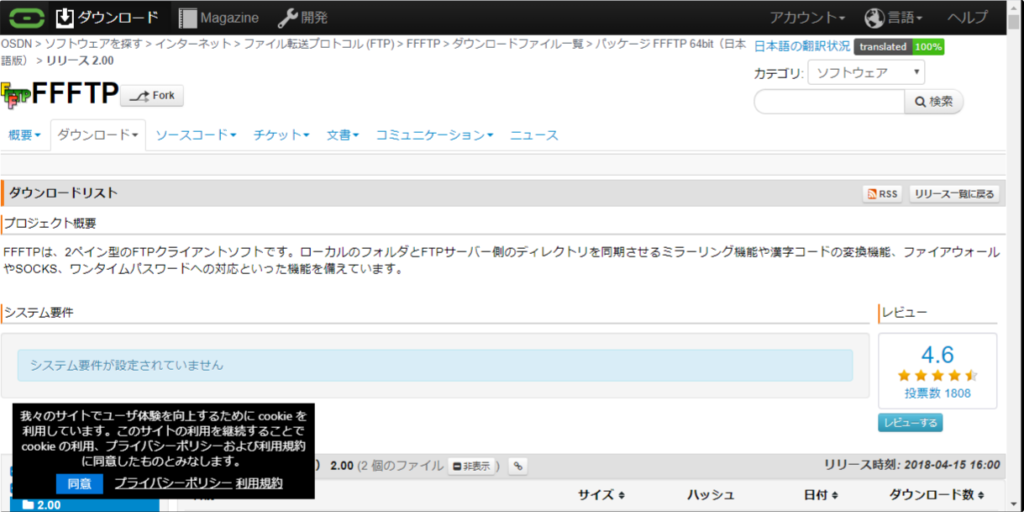
Task: Click the star rating icons
Action: click(x=937, y=376)
